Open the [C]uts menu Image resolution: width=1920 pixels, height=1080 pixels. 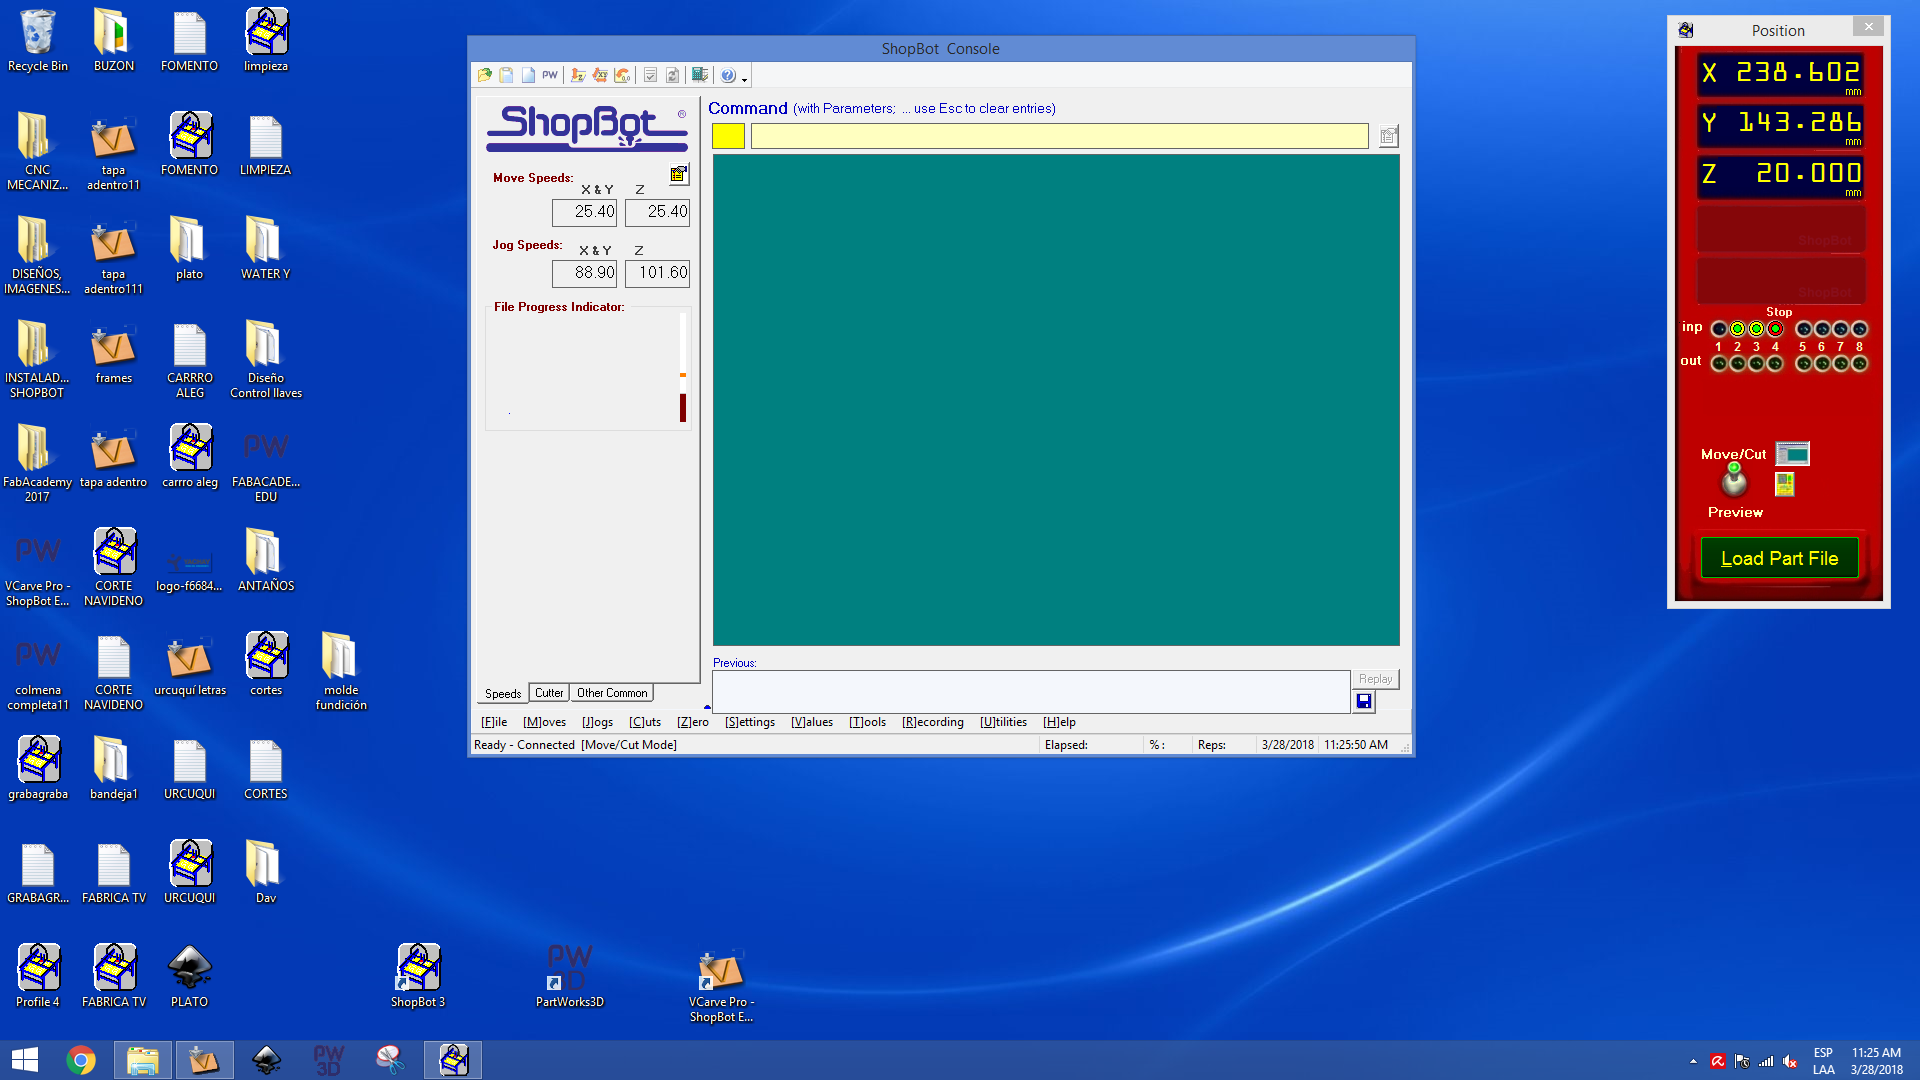point(645,722)
